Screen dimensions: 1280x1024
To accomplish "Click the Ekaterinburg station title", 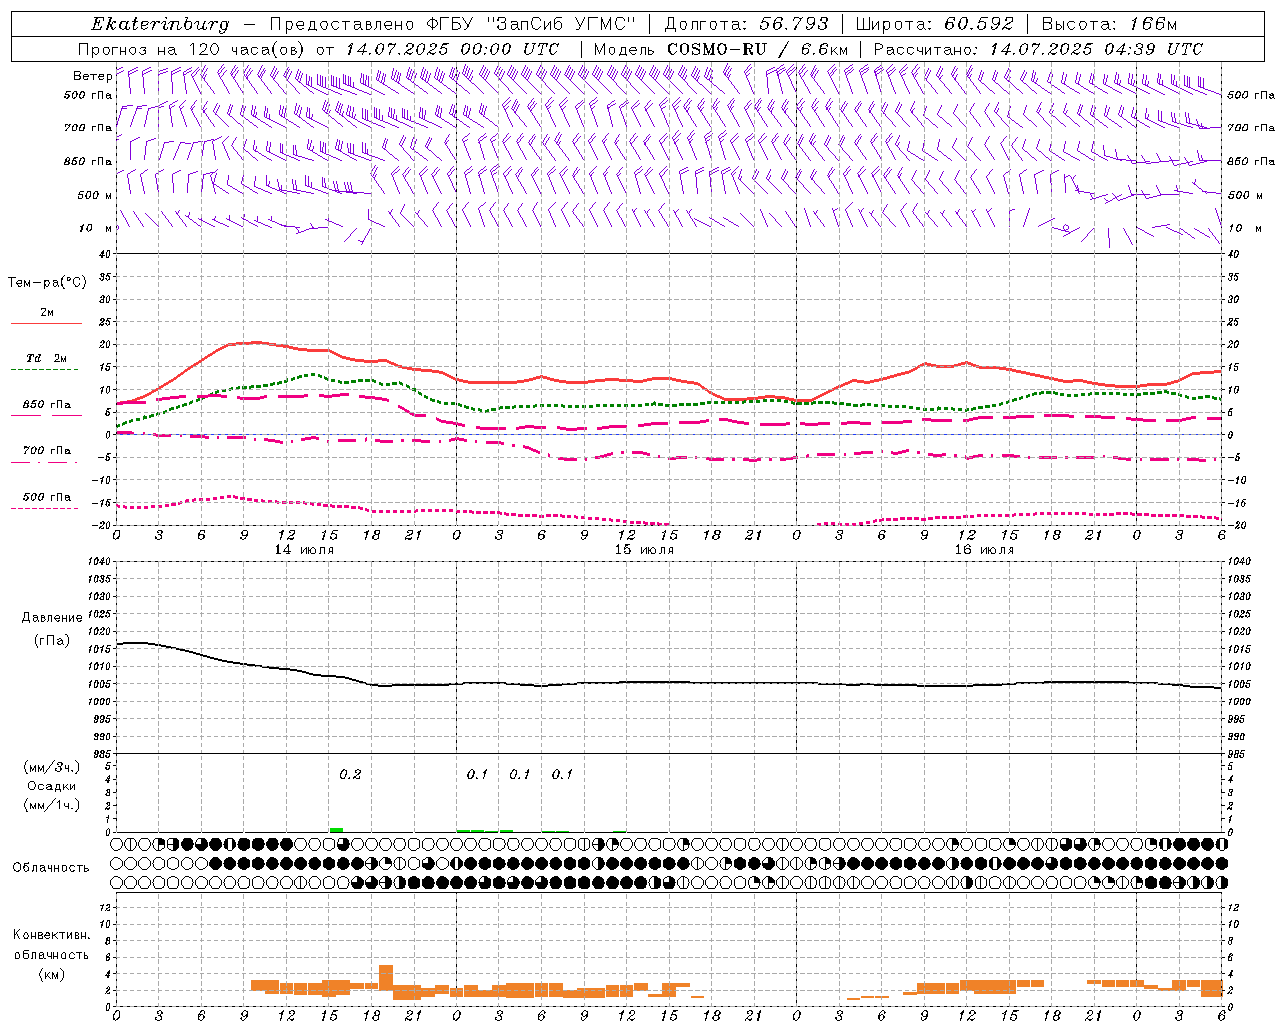I will point(160,24).
